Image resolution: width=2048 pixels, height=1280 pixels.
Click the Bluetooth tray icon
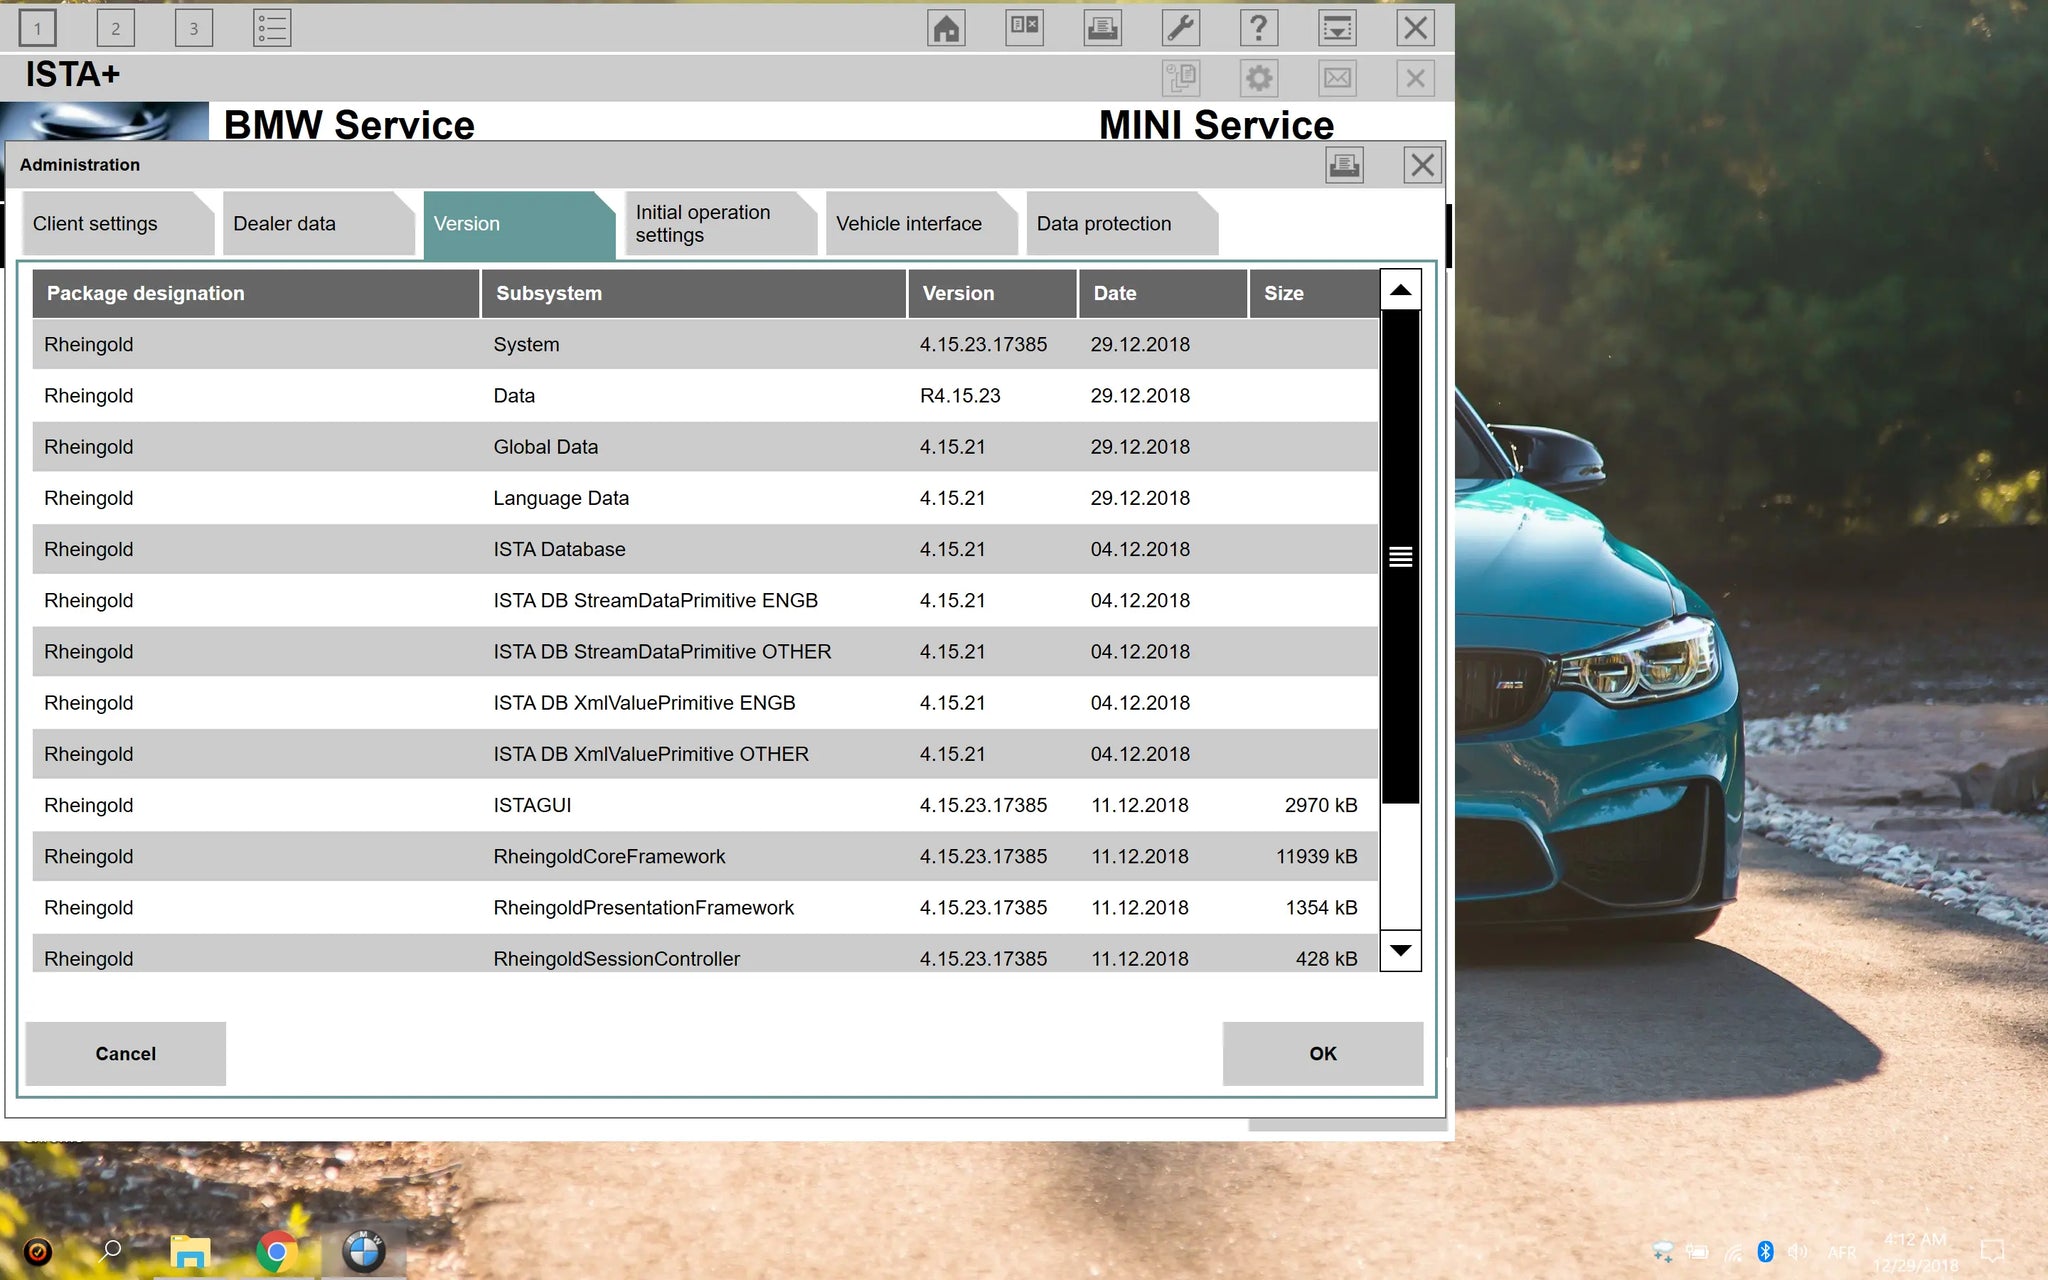(1765, 1251)
